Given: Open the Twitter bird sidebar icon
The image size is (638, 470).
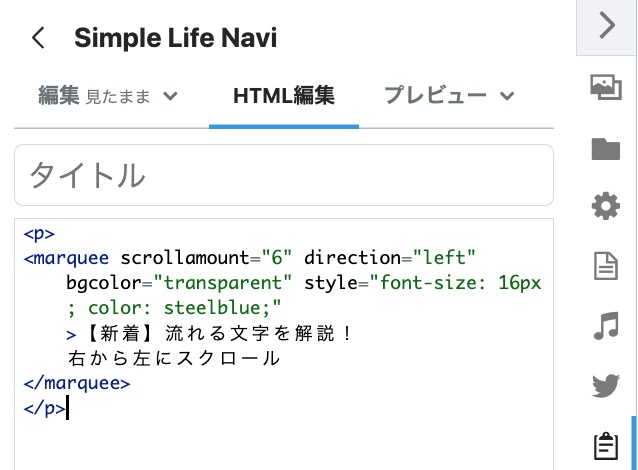Looking at the screenshot, I should pyautogui.click(x=606, y=385).
